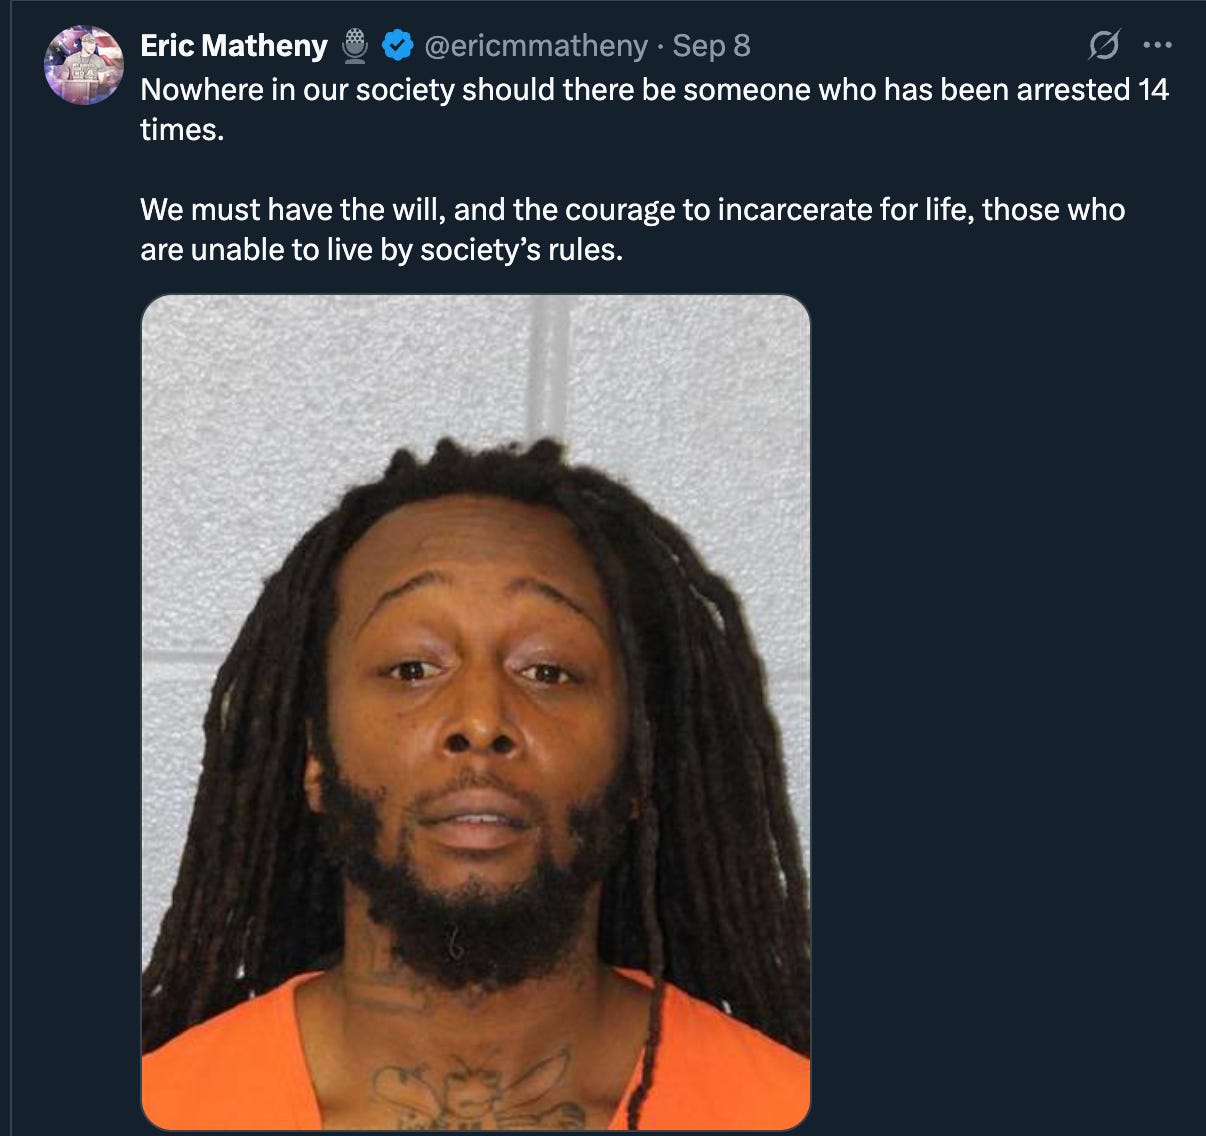This screenshot has height=1136, width=1206.
Task: Click tweet text starting "Nowhere in our society"
Action: (654, 109)
